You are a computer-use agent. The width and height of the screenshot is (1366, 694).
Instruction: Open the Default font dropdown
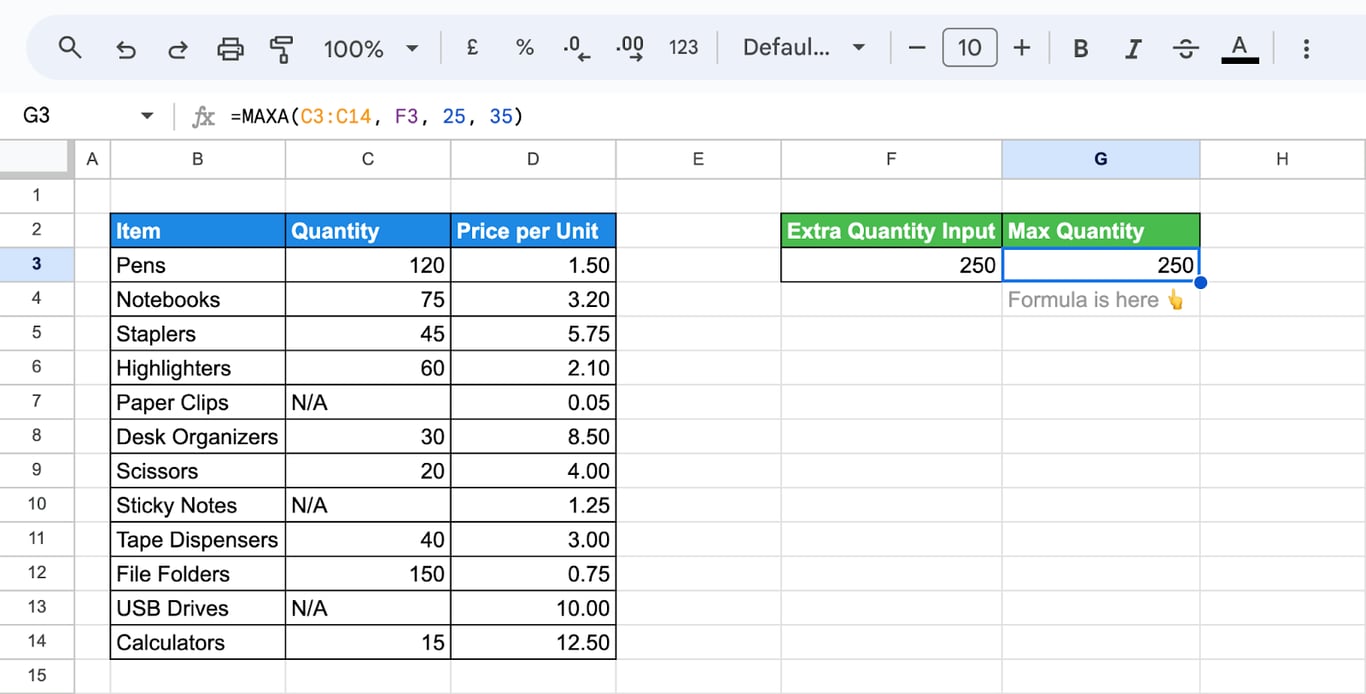tap(803, 48)
